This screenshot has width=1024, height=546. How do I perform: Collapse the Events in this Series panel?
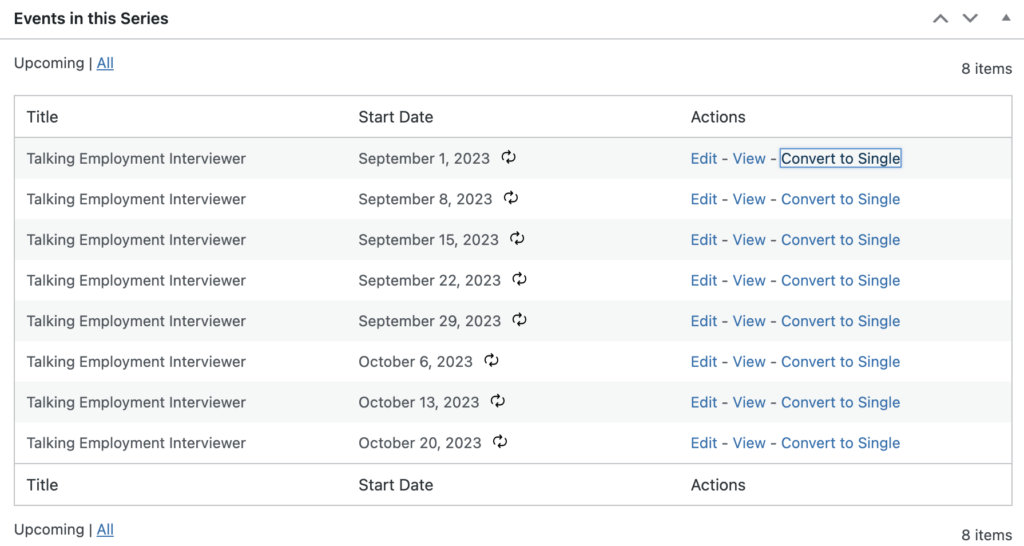(x=1005, y=18)
